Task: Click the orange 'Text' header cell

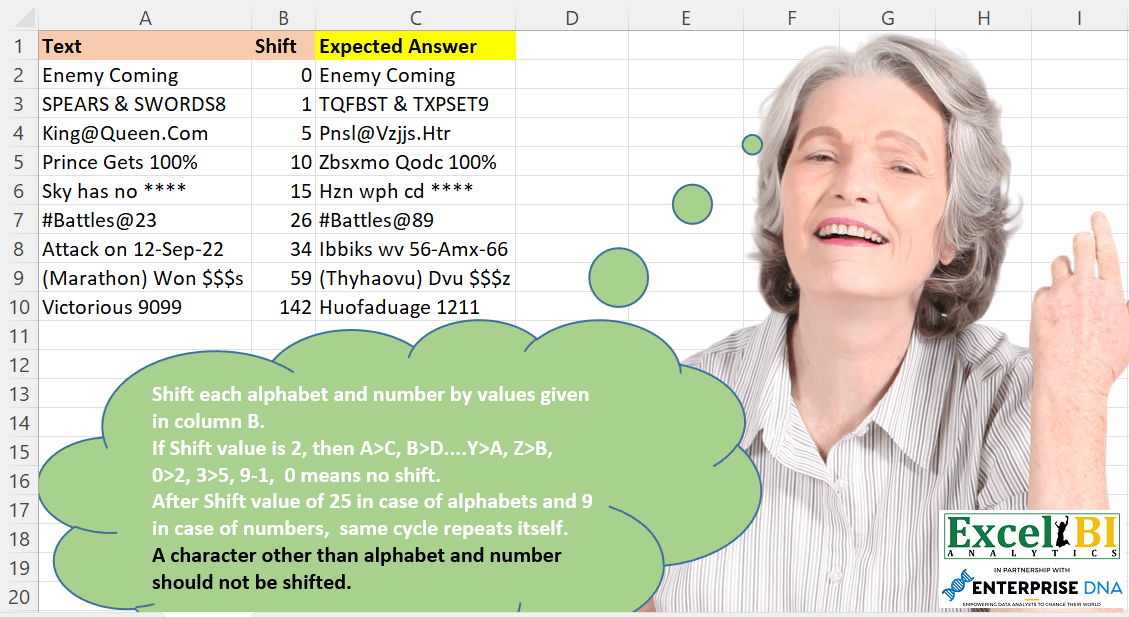Action: pyautogui.click(x=145, y=46)
